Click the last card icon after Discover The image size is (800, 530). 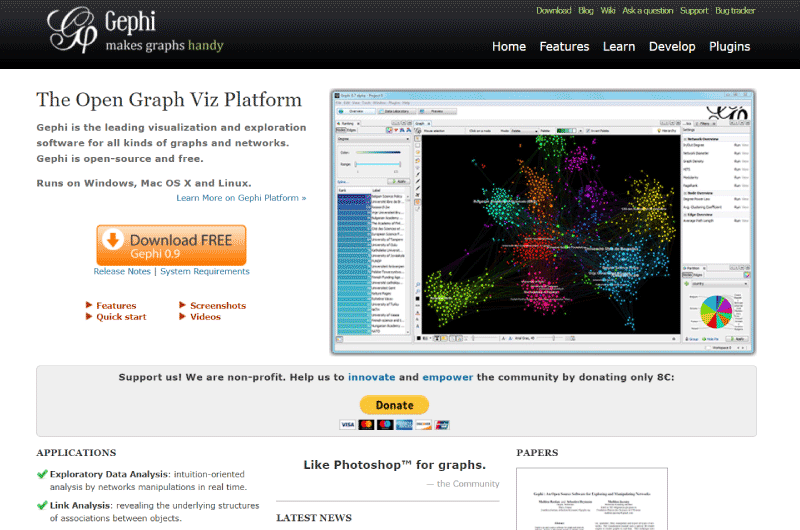(x=442, y=424)
